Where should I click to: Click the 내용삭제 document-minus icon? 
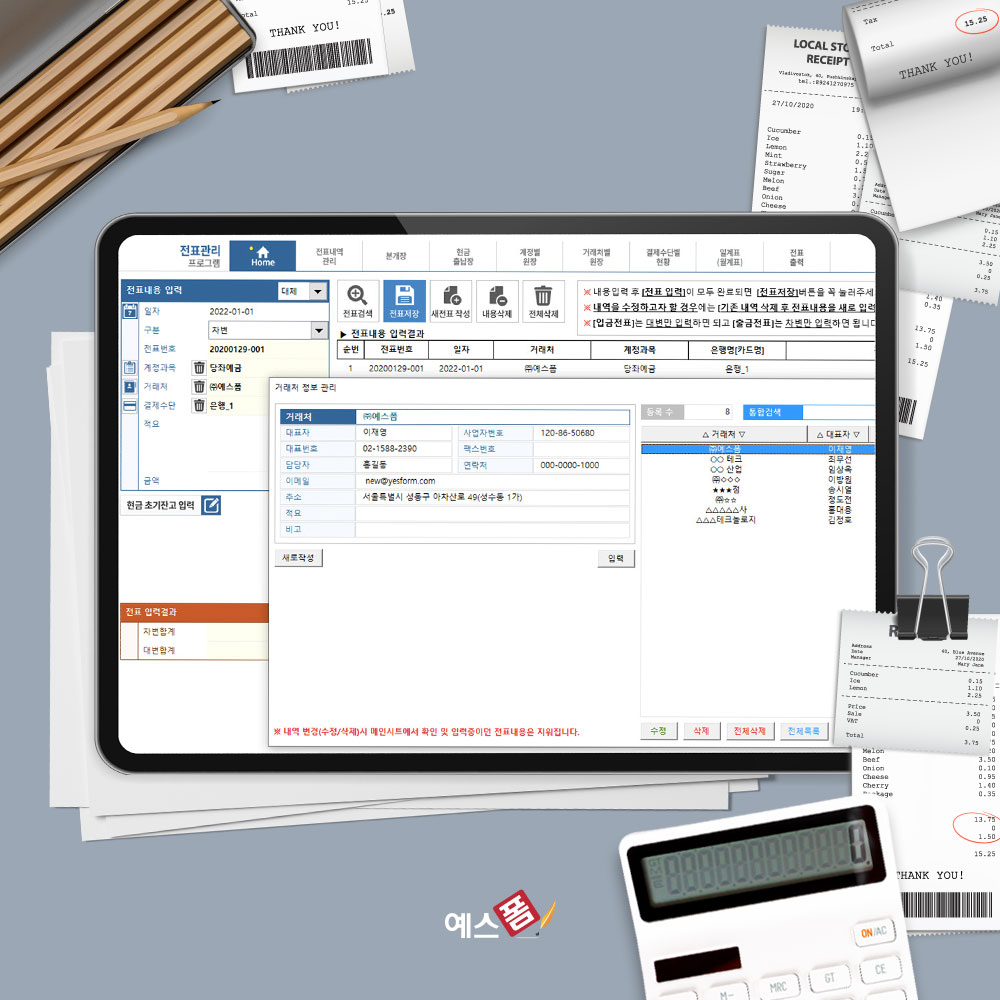[497, 301]
